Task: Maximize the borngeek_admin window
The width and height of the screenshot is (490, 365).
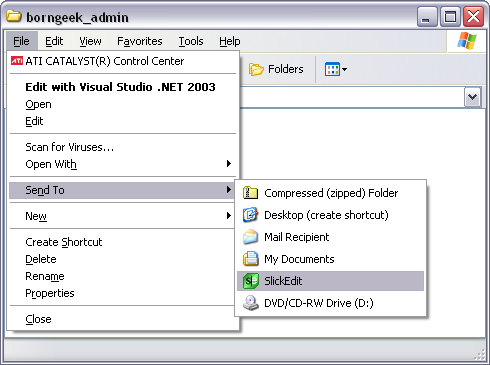Action: tap(450, 16)
